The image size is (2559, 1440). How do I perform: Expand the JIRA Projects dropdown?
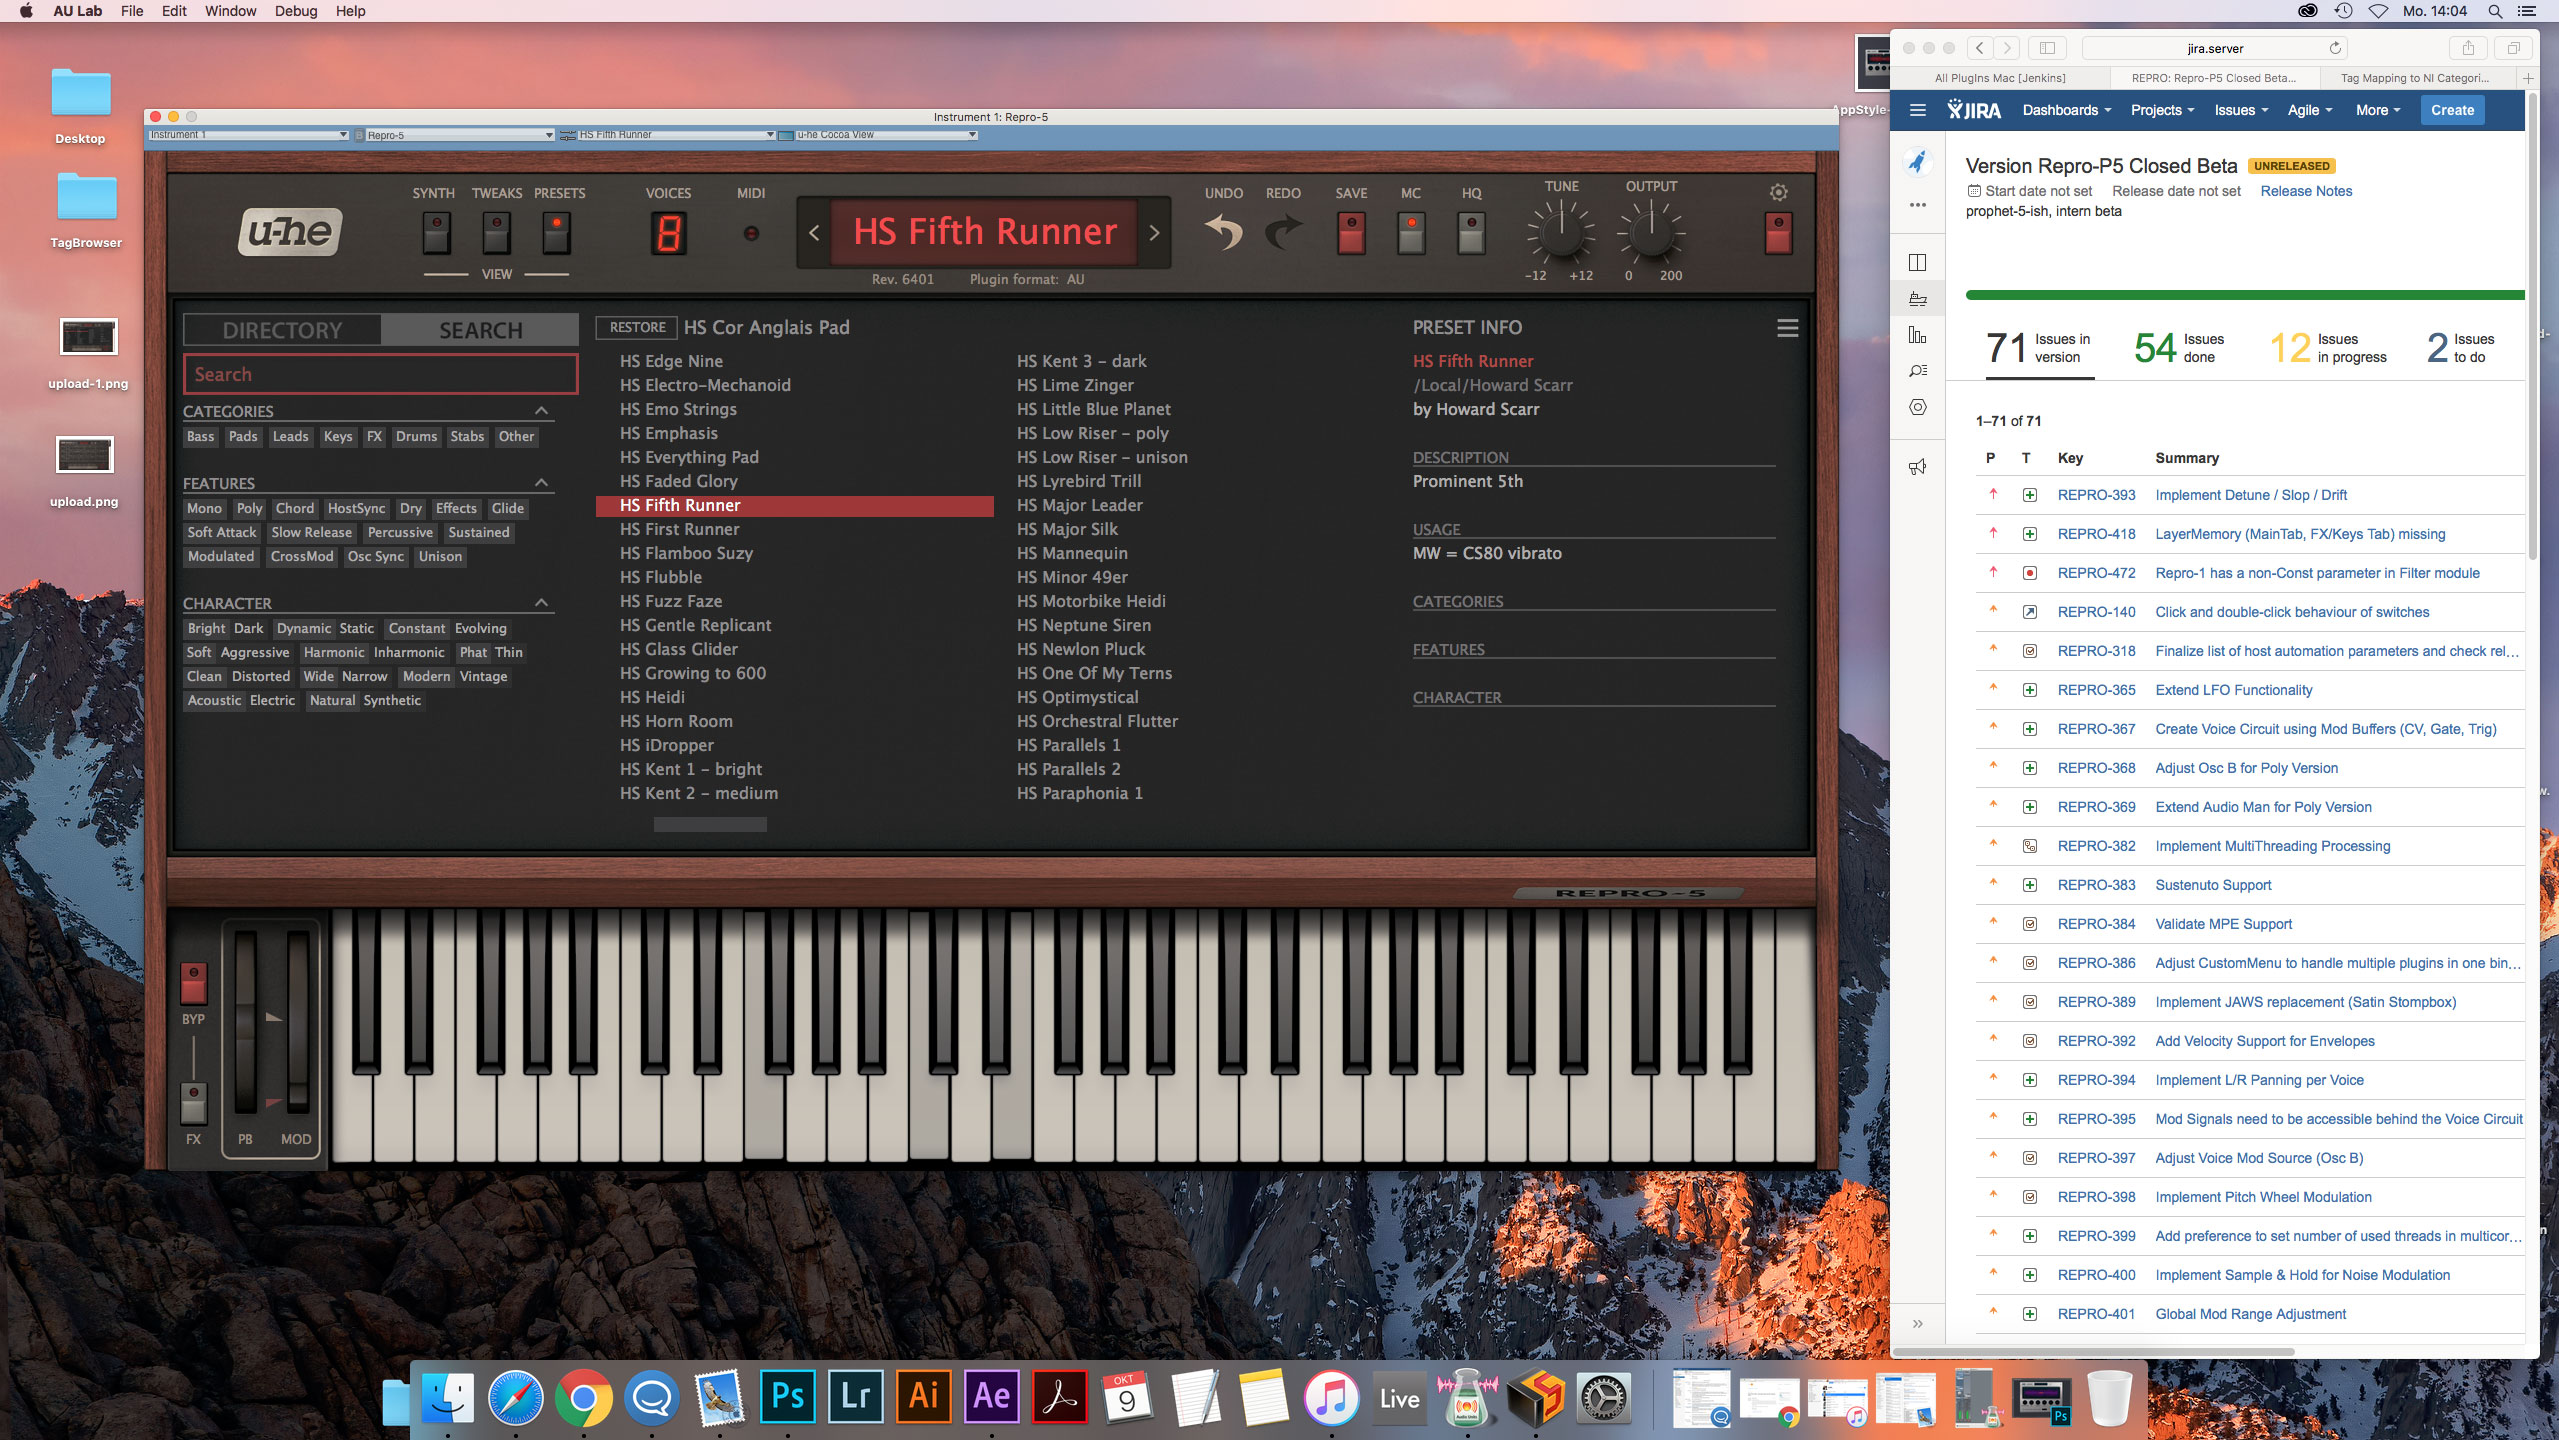2162,110
